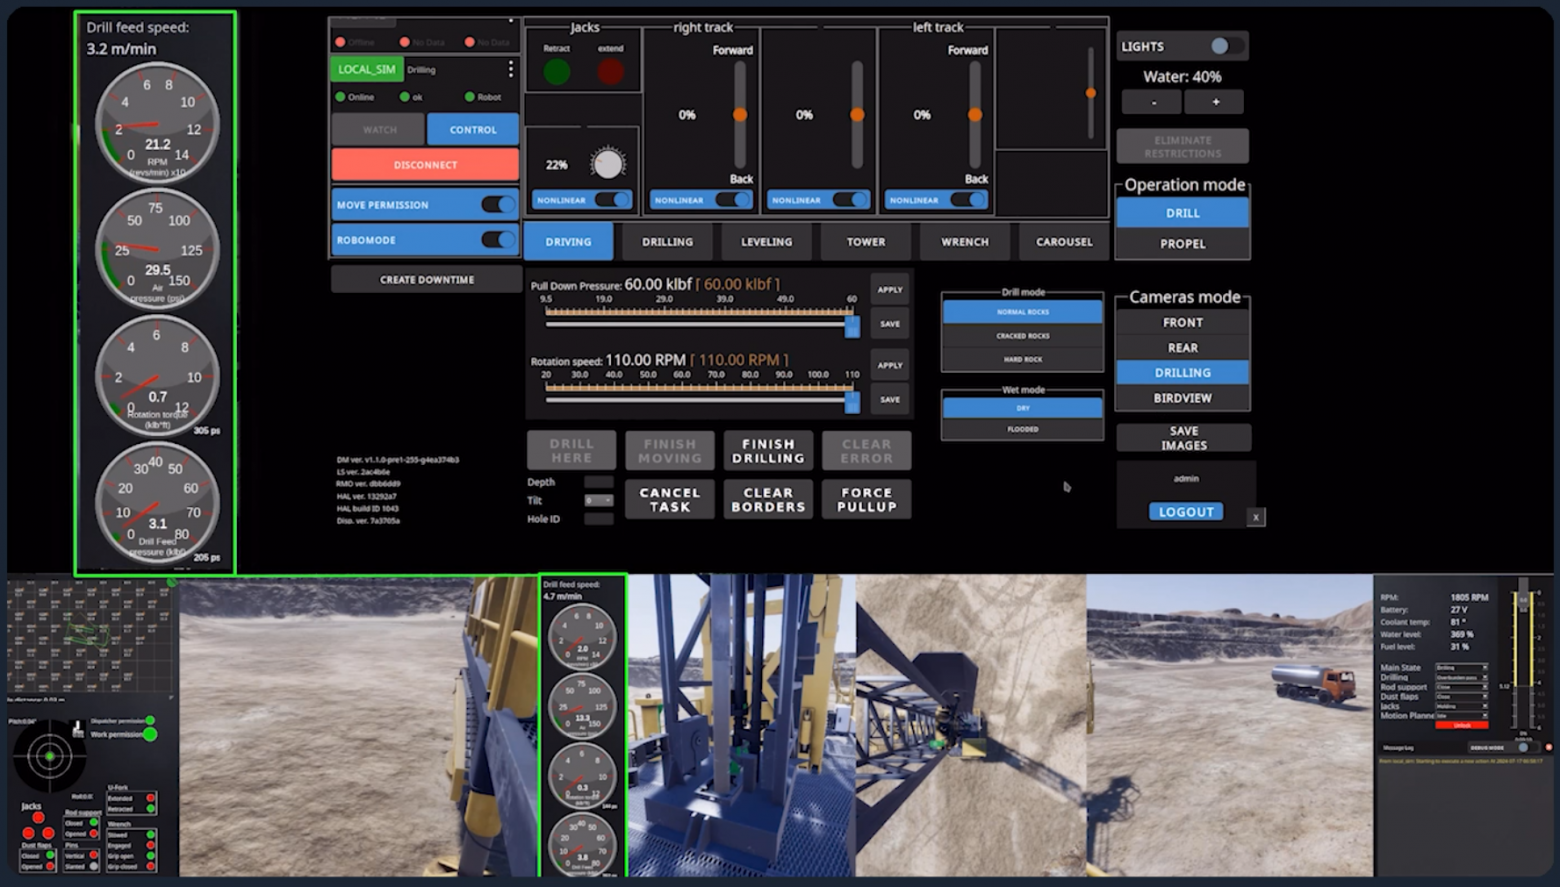Select DRY wet mode
Viewport: 1560px width, 887px height.
tap(1022, 408)
